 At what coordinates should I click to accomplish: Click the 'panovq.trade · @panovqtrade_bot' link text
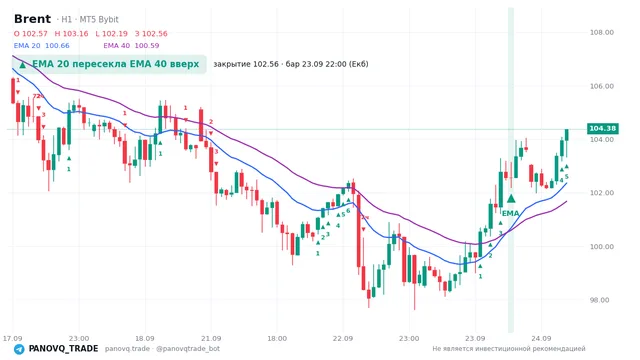(162, 349)
